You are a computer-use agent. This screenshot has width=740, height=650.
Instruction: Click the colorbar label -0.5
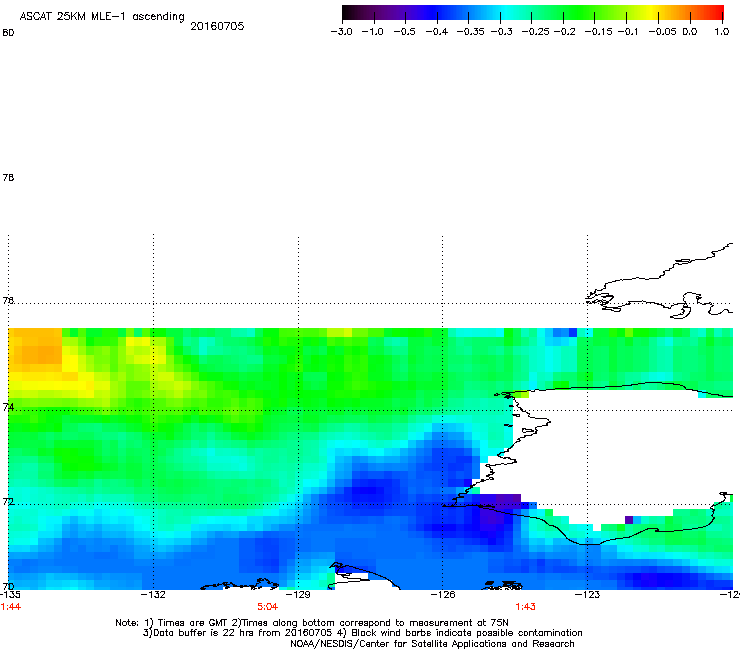click(x=404, y=32)
